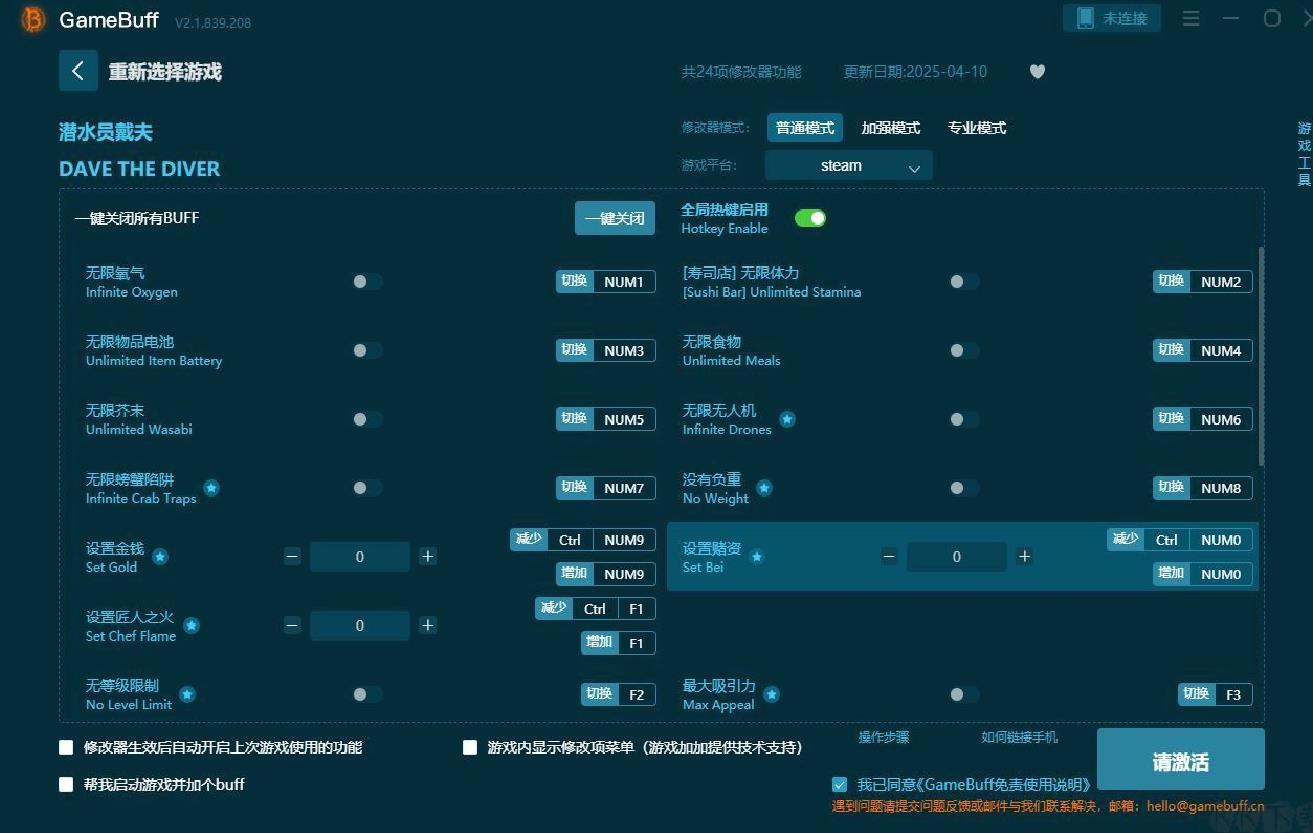Open the 操作步骤 link
Viewport: 1313px width, 833px height.
click(884, 738)
